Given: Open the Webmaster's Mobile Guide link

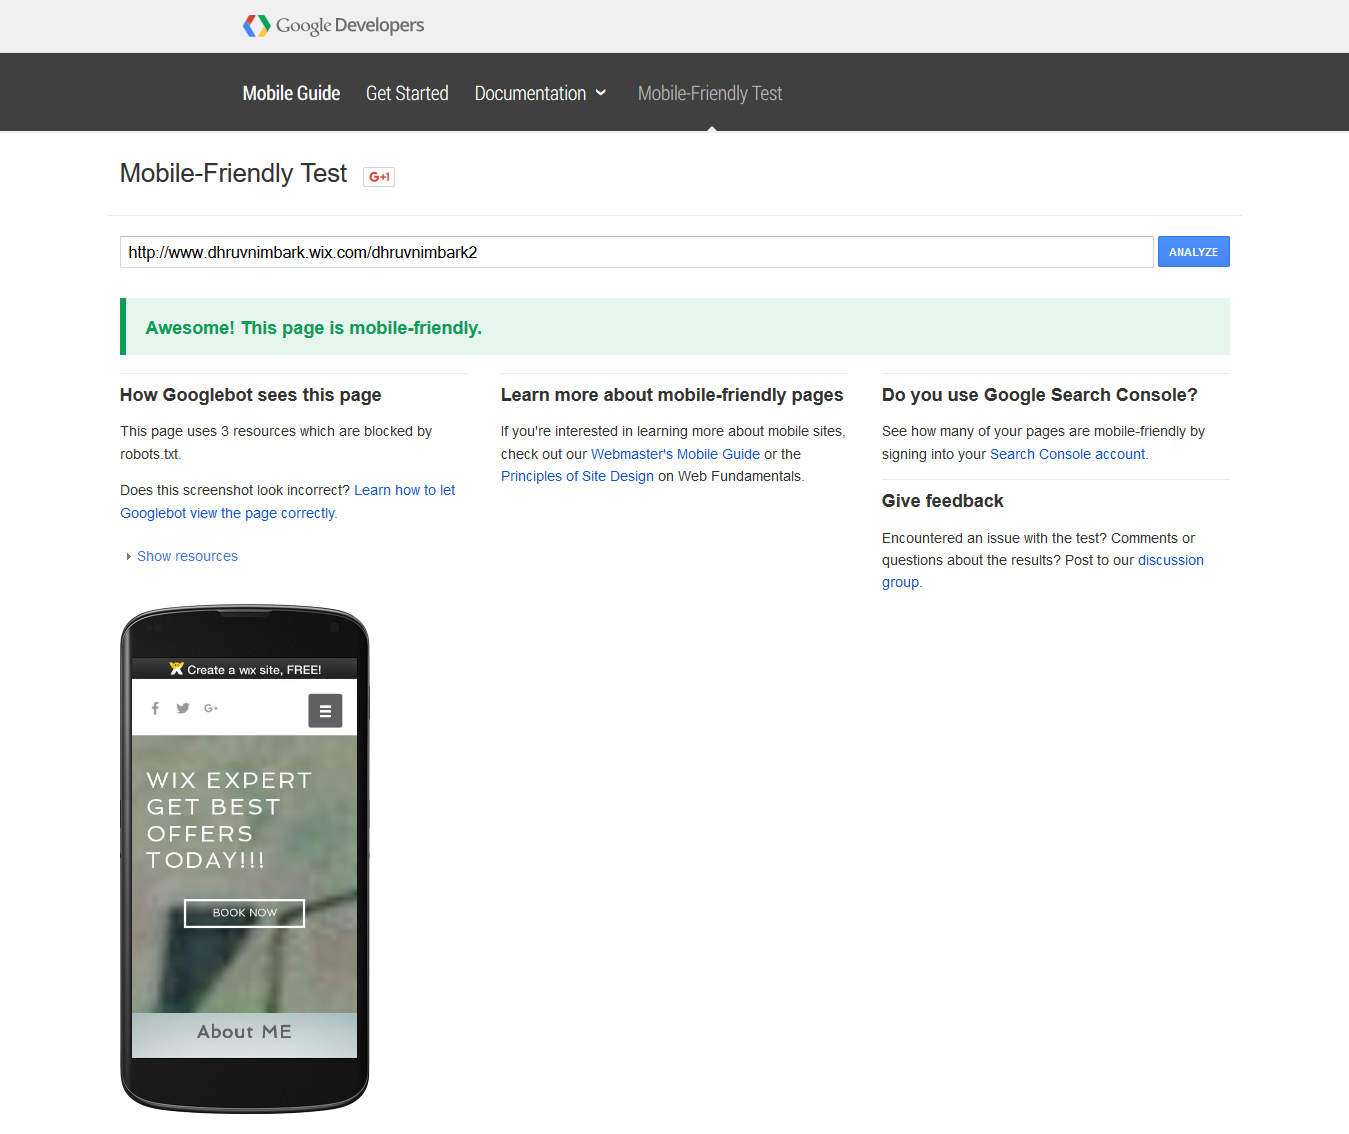Looking at the screenshot, I should (x=675, y=454).
